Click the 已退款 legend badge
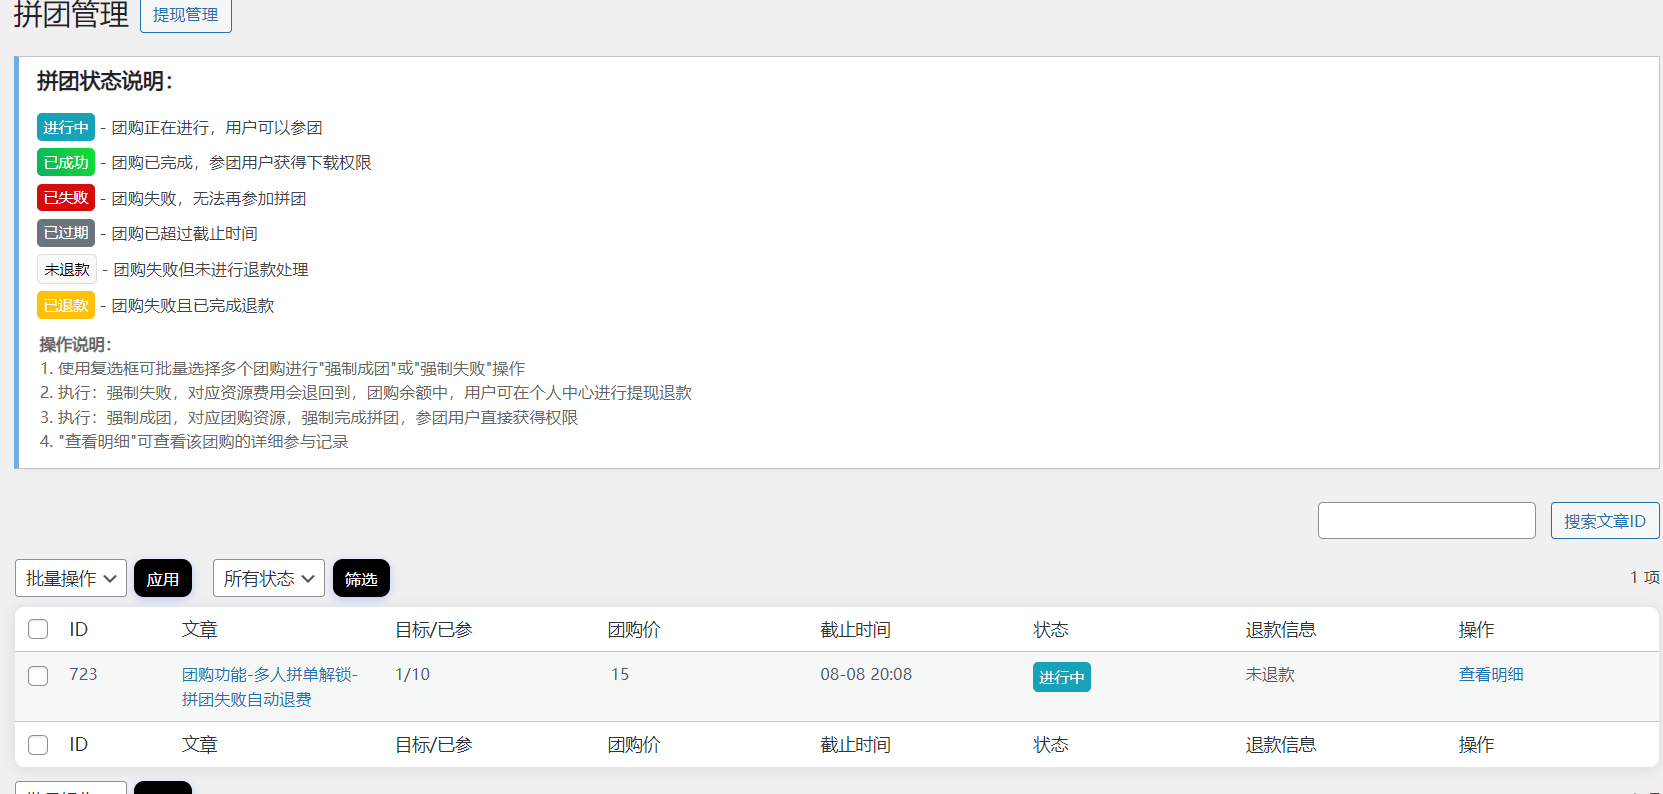The height and width of the screenshot is (794, 1663). pyautogui.click(x=66, y=305)
